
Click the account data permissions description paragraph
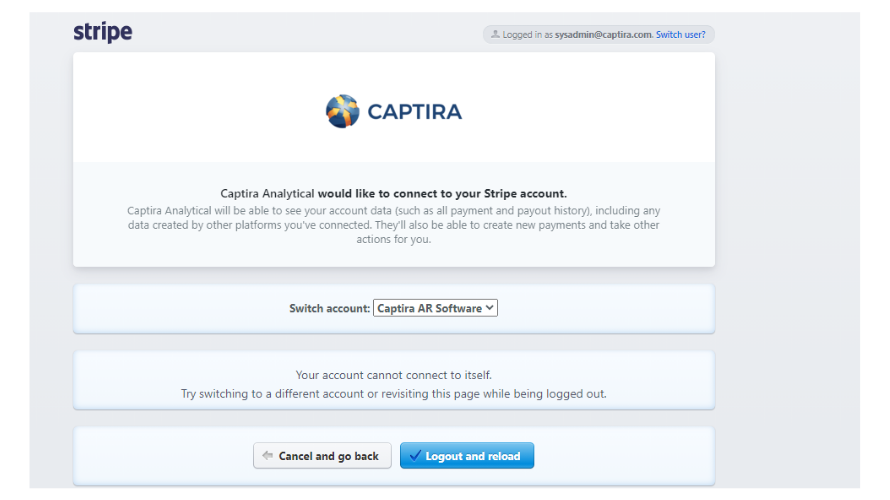point(394,225)
